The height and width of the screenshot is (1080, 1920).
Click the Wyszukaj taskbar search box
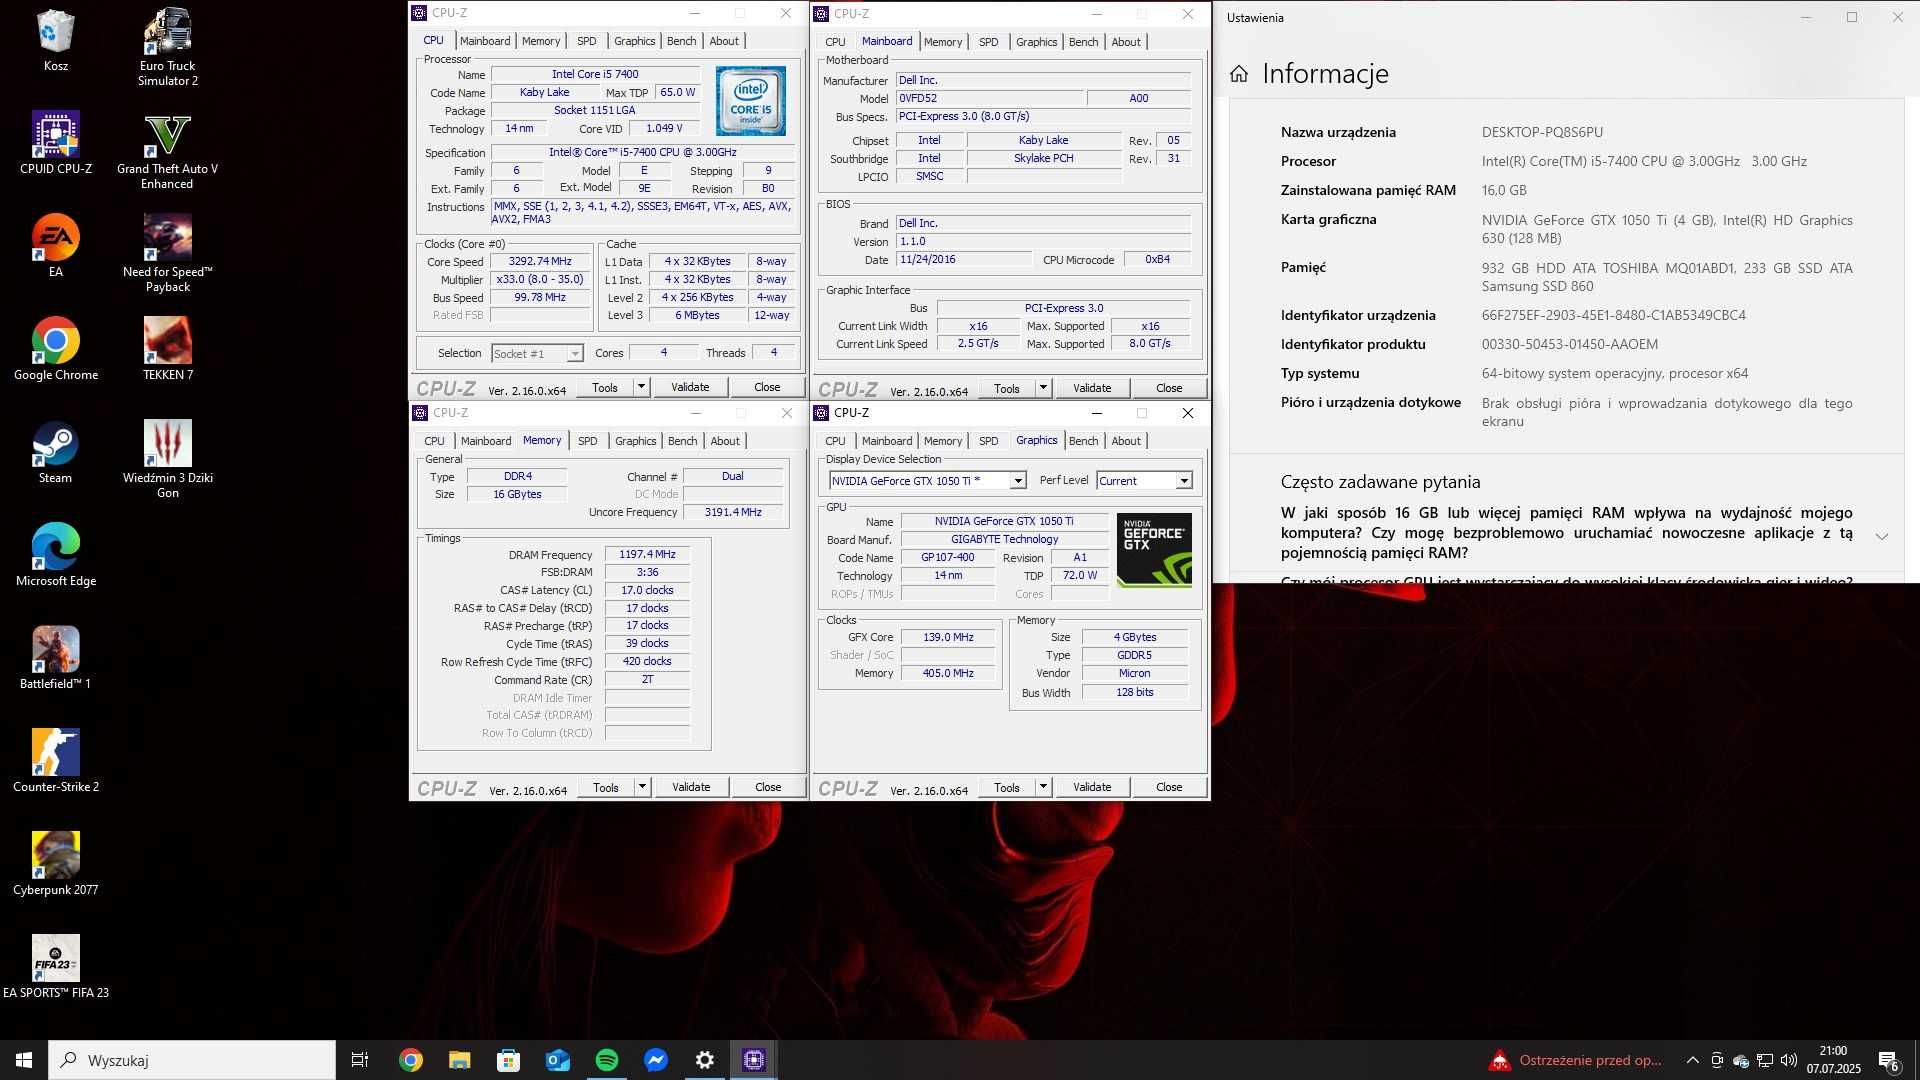(192, 1060)
